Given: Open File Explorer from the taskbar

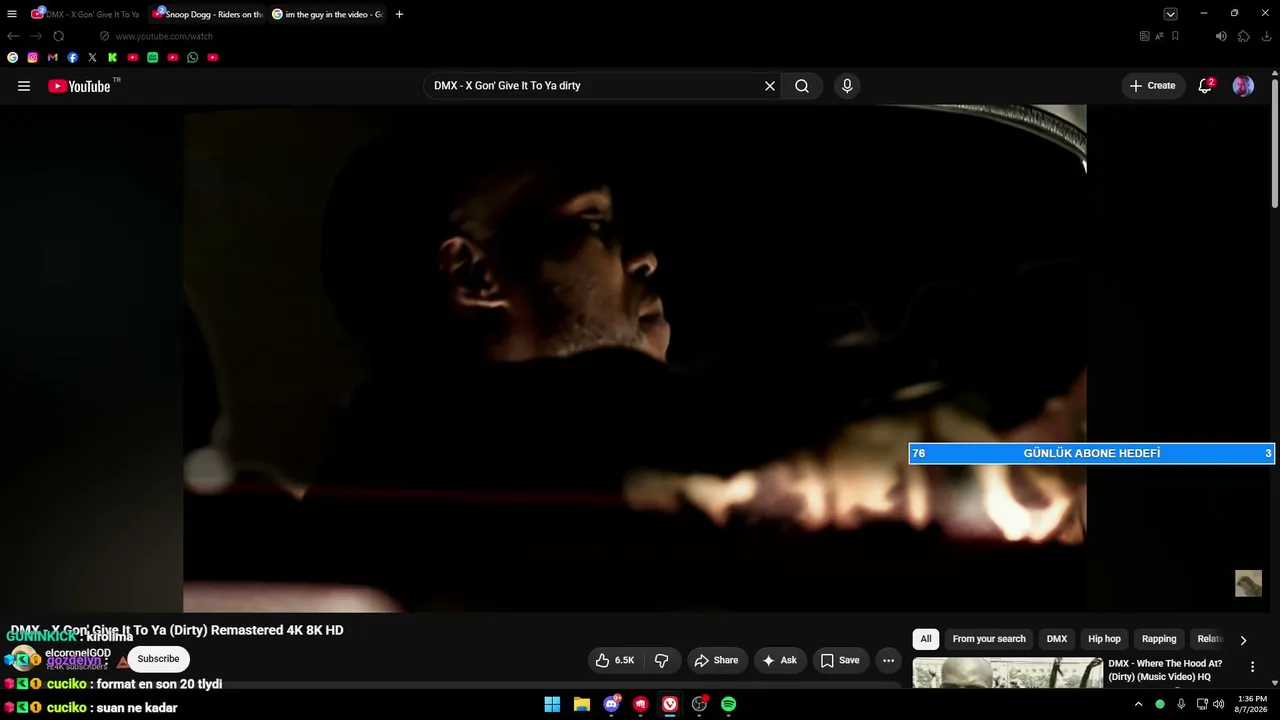Looking at the screenshot, I should point(582,704).
